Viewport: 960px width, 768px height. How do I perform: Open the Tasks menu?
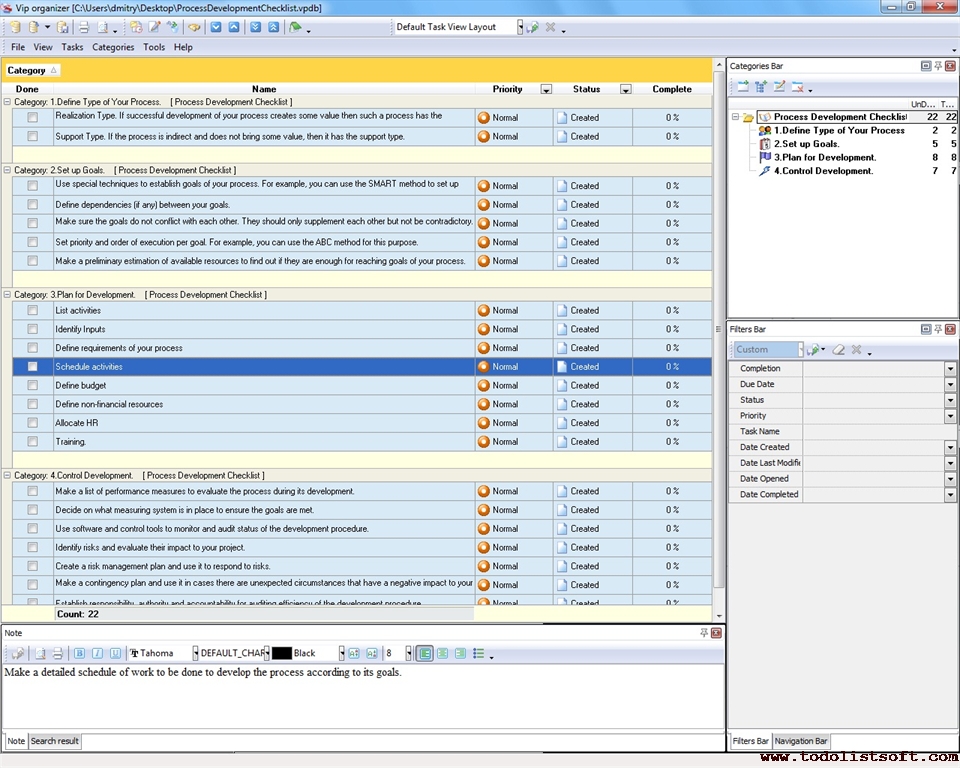pos(72,46)
